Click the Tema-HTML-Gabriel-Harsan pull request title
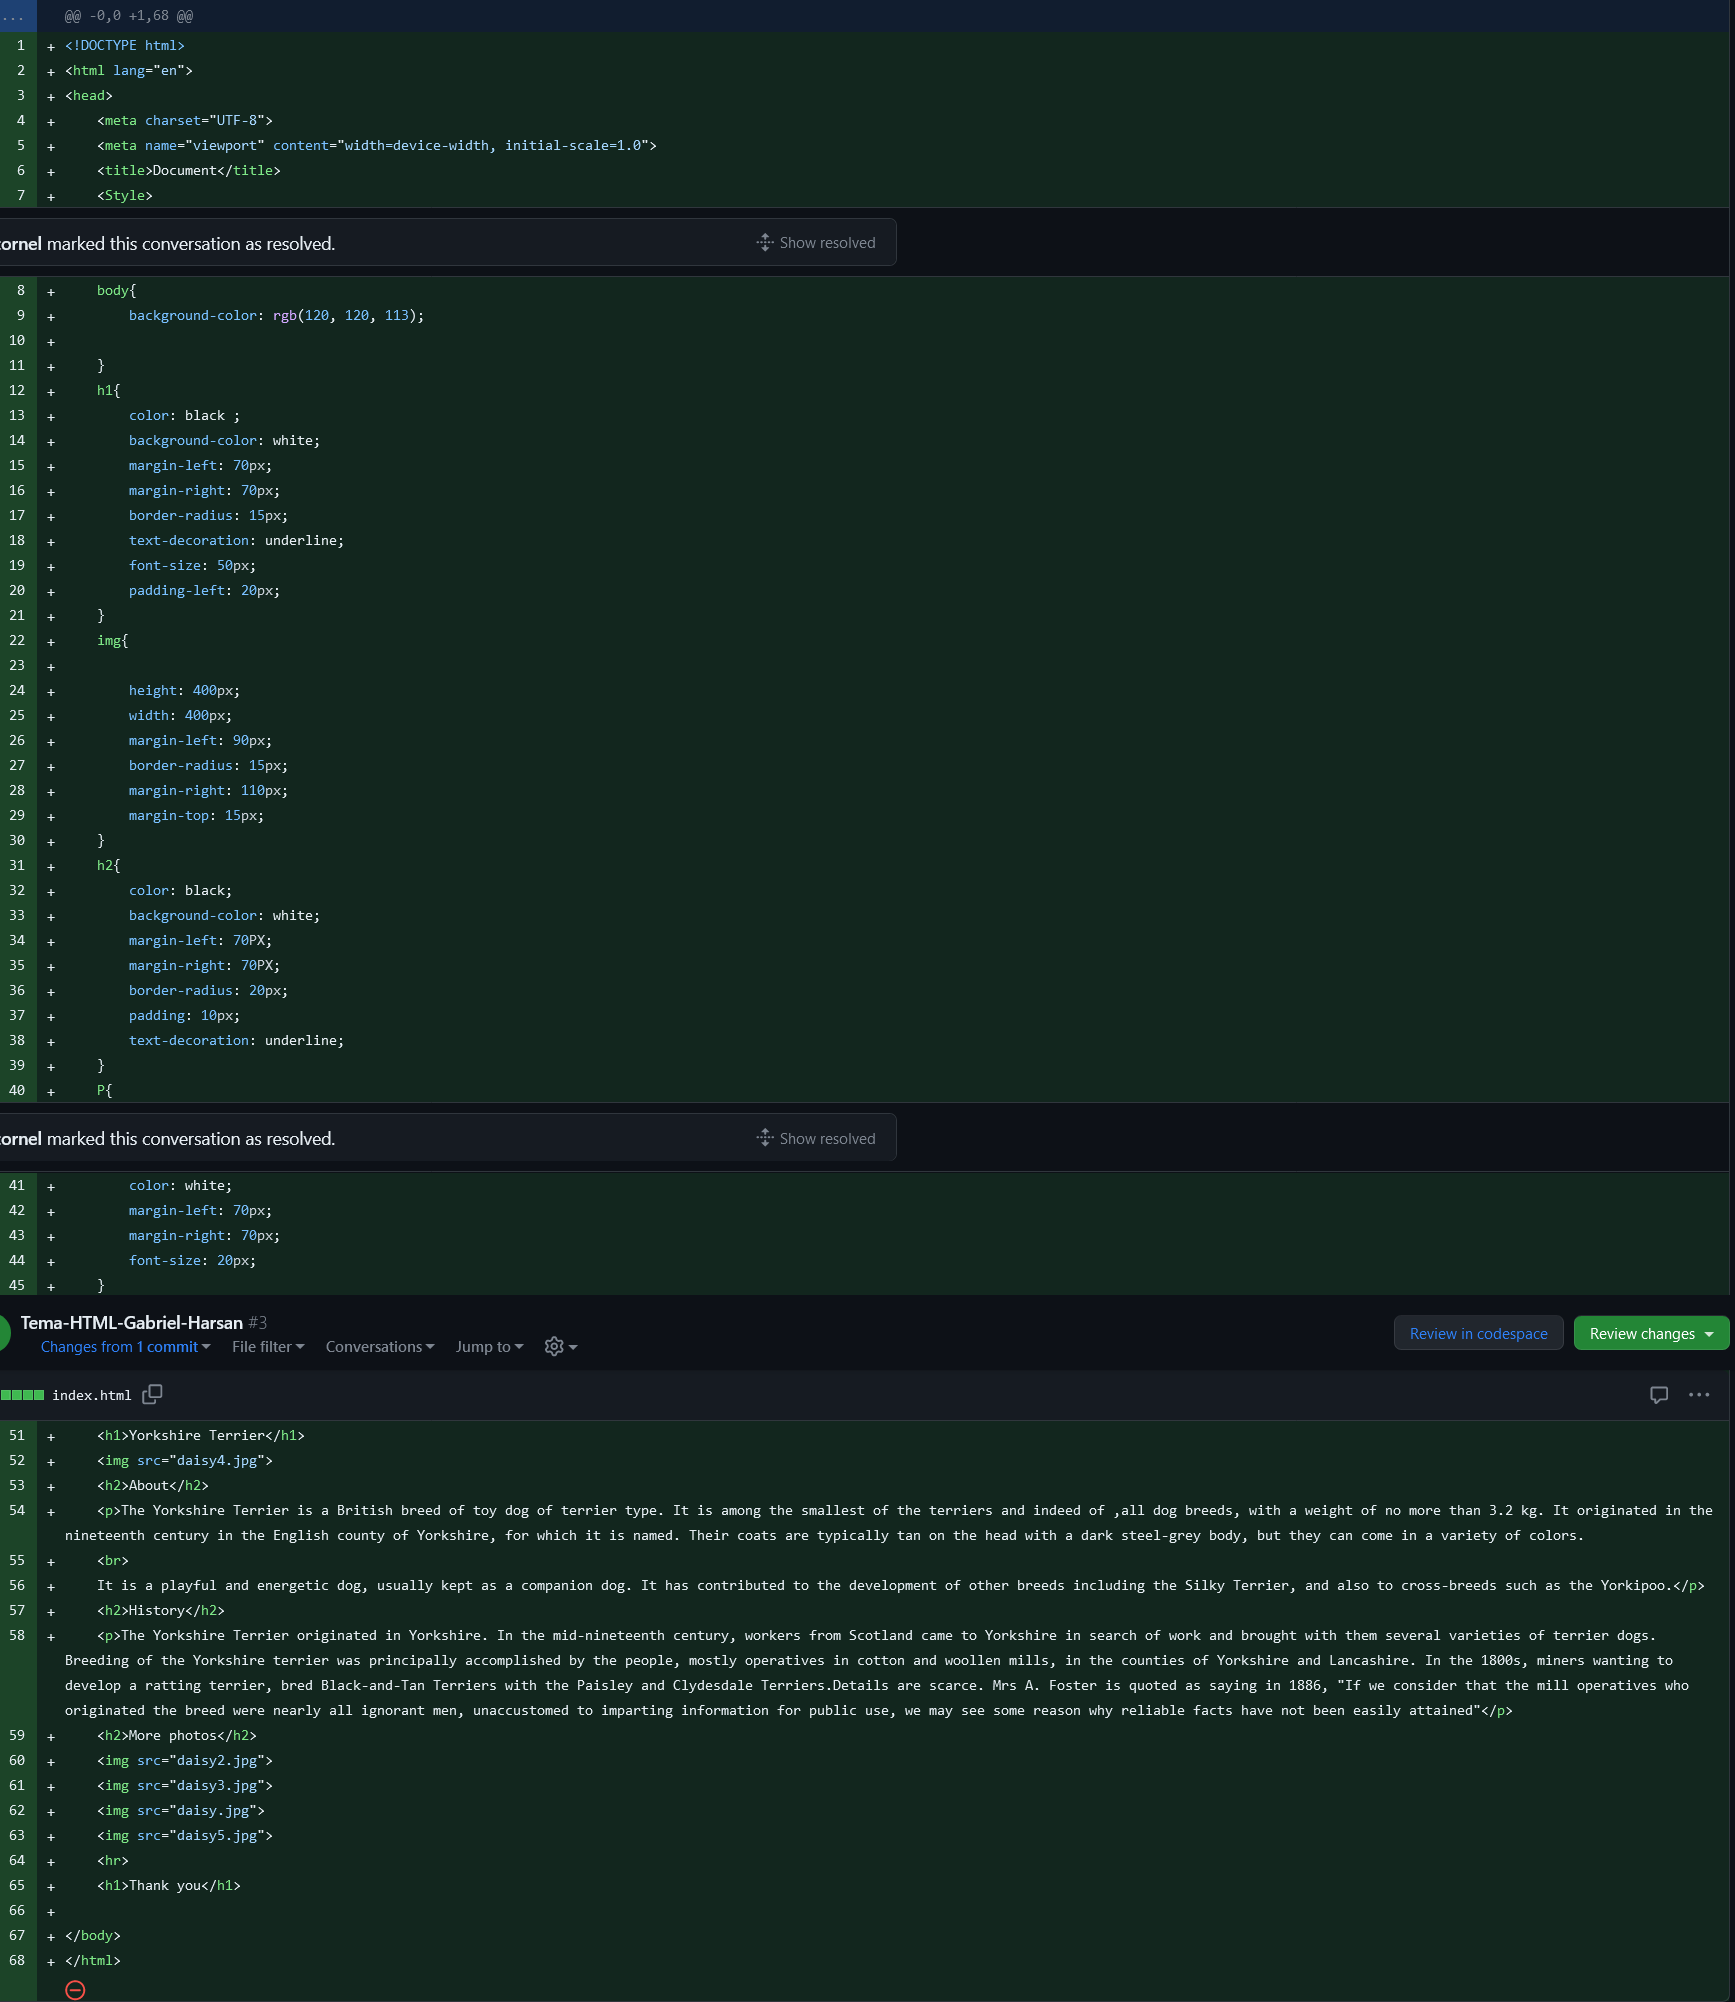Viewport: 1735px width, 2002px height. tap(132, 1323)
